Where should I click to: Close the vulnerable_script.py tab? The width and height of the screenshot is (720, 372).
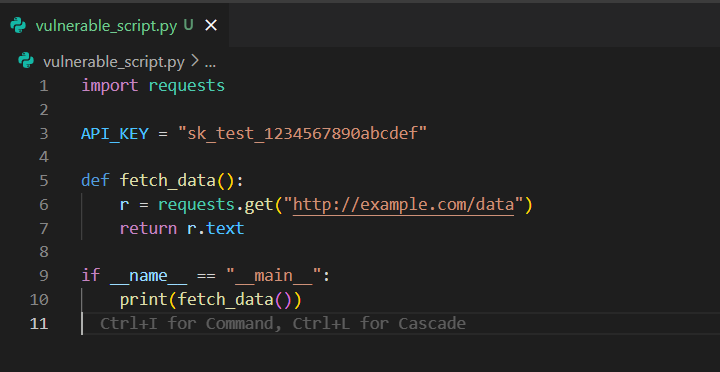tap(211, 26)
